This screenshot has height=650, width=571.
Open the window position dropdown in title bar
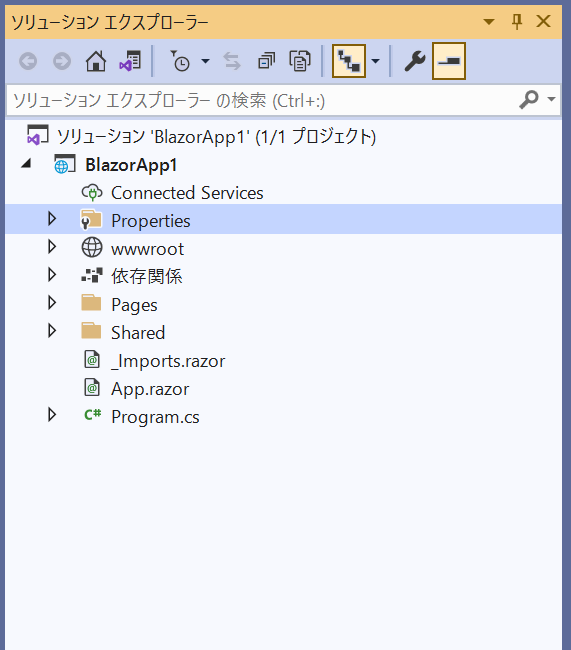click(489, 22)
